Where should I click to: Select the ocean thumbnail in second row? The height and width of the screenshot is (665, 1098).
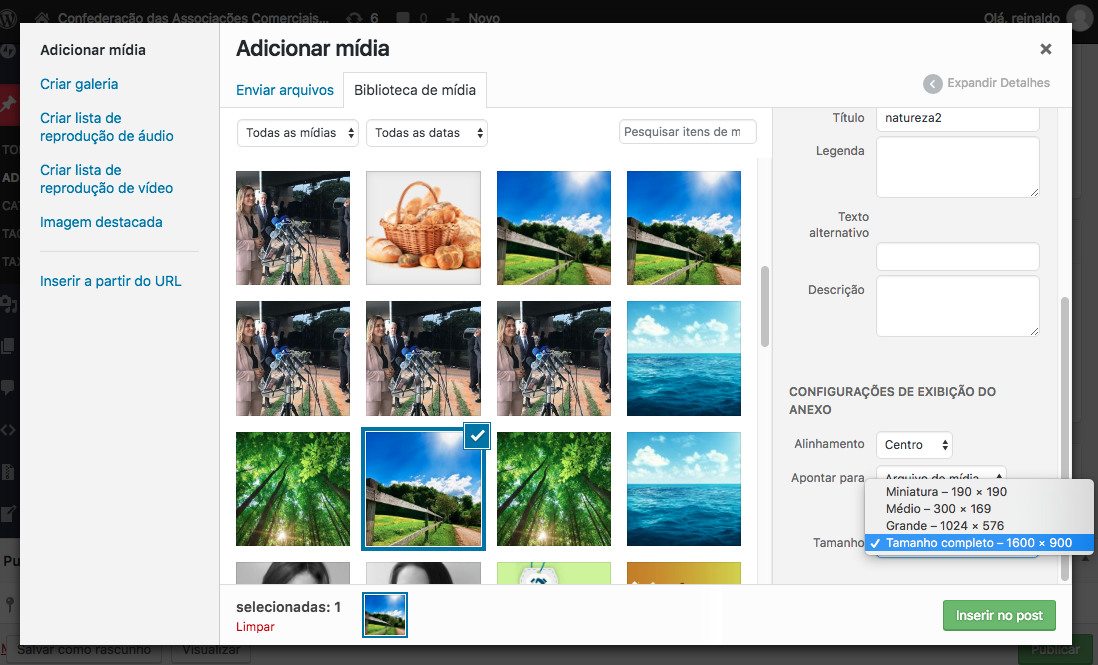coord(683,358)
